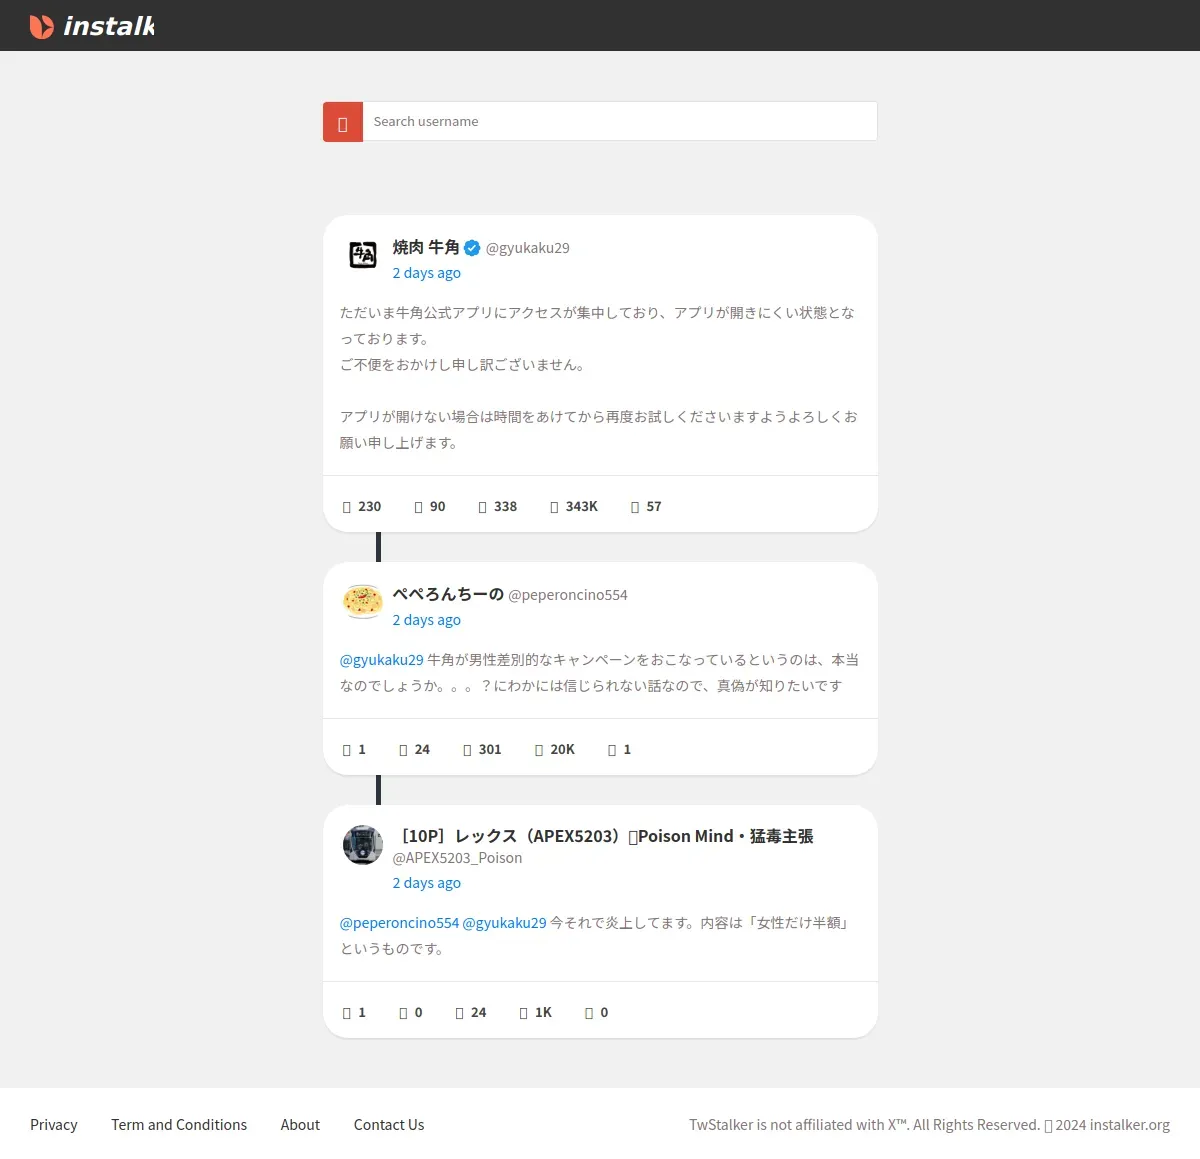This screenshot has height=1159, width=1200.
Task: Open the @peperoncino554 handle in the second post header
Action: 568,595
